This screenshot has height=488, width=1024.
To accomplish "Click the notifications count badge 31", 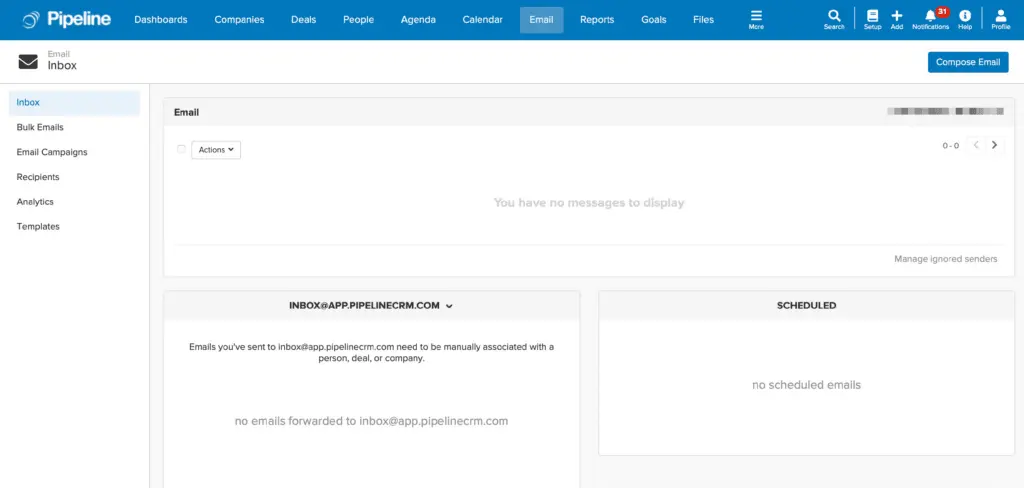I will pyautogui.click(x=942, y=12).
